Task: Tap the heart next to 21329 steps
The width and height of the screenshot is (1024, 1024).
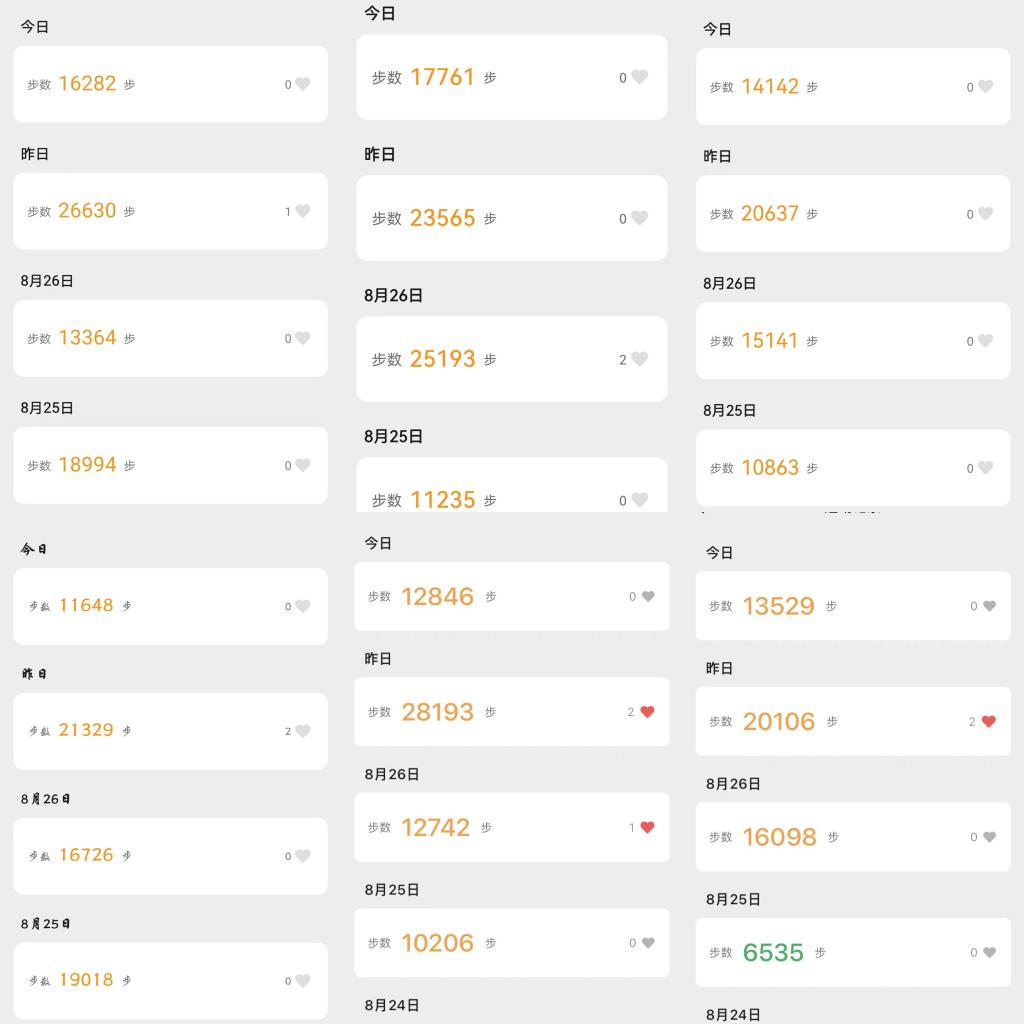Action: [303, 731]
